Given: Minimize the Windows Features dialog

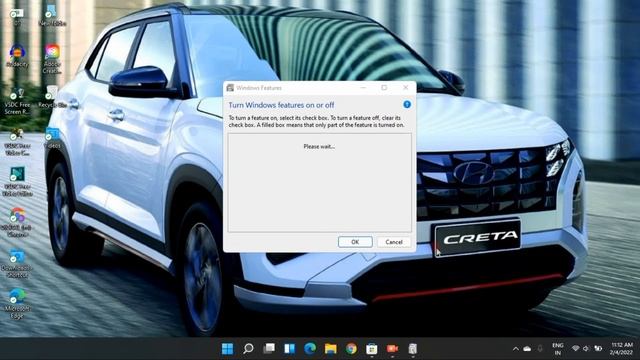Looking at the screenshot, I should click(x=363, y=88).
